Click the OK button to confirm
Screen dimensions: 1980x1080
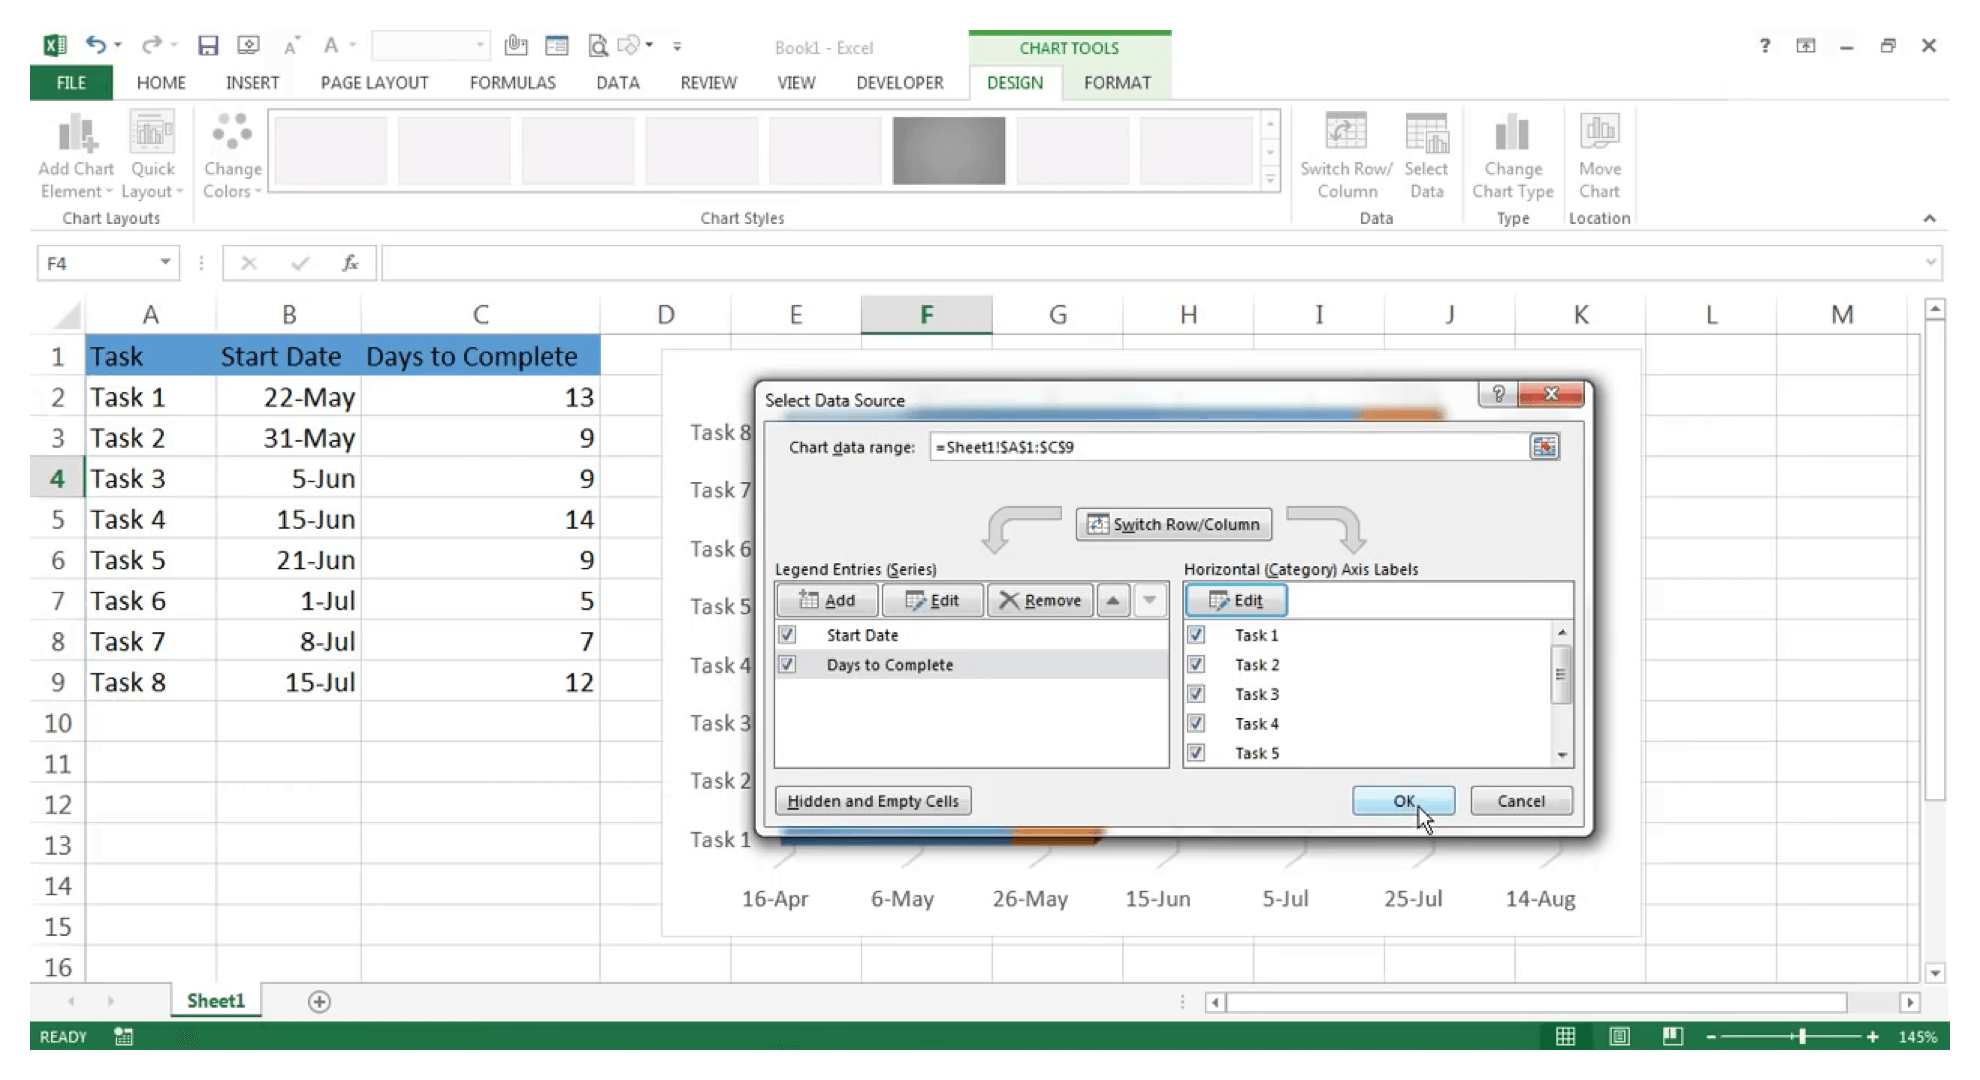(1404, 799)
